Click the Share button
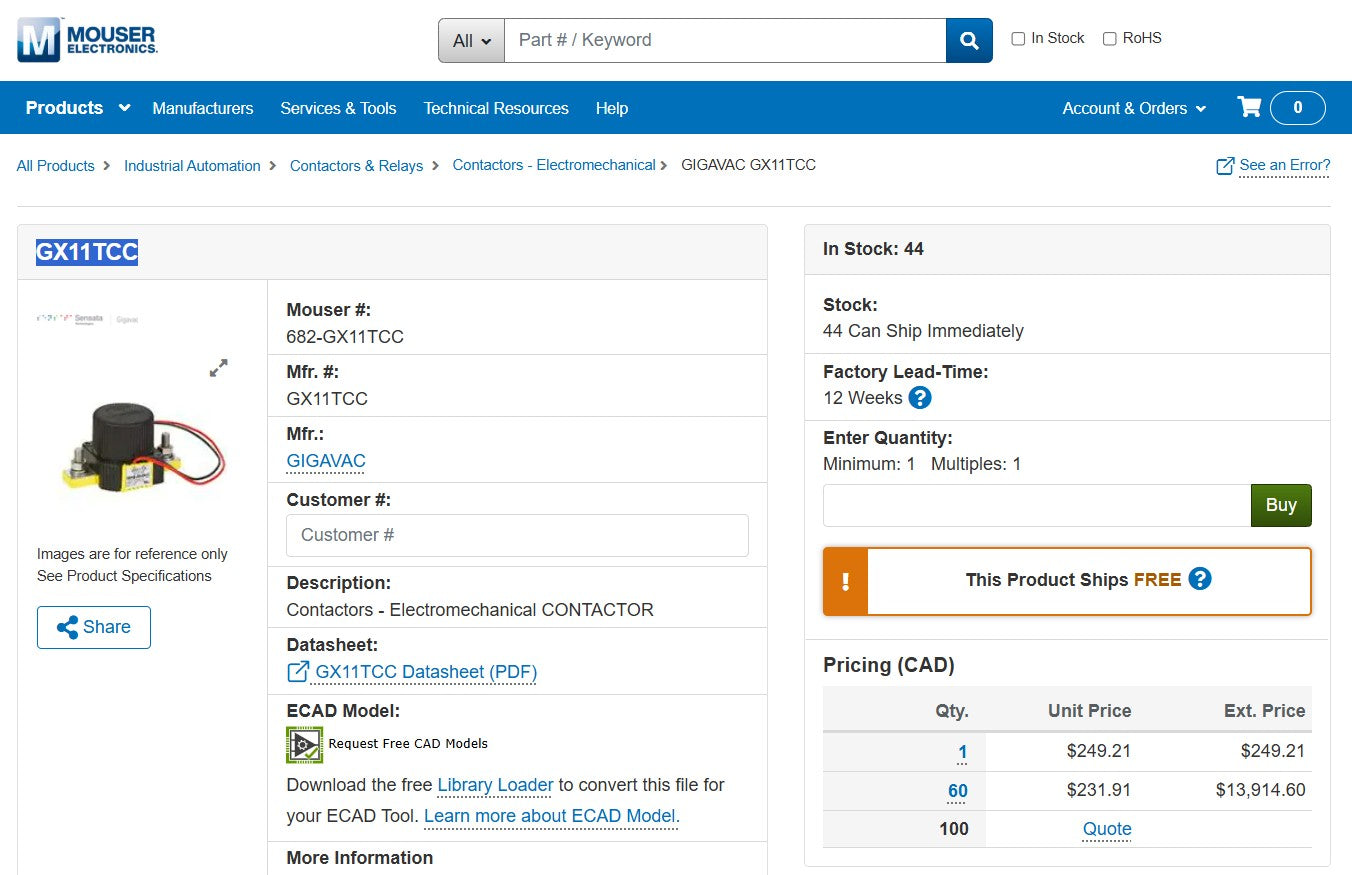This screenshot has height=875, width=1352. (94, 627)
